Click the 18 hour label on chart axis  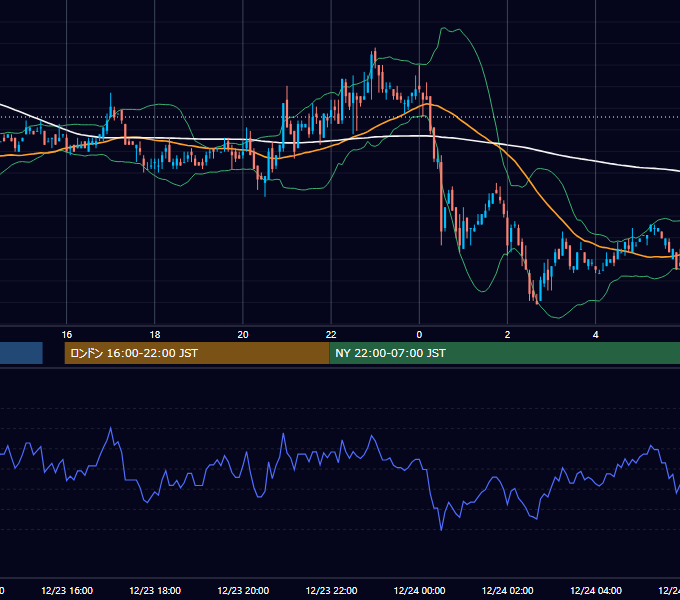click(x=155, y=335)
